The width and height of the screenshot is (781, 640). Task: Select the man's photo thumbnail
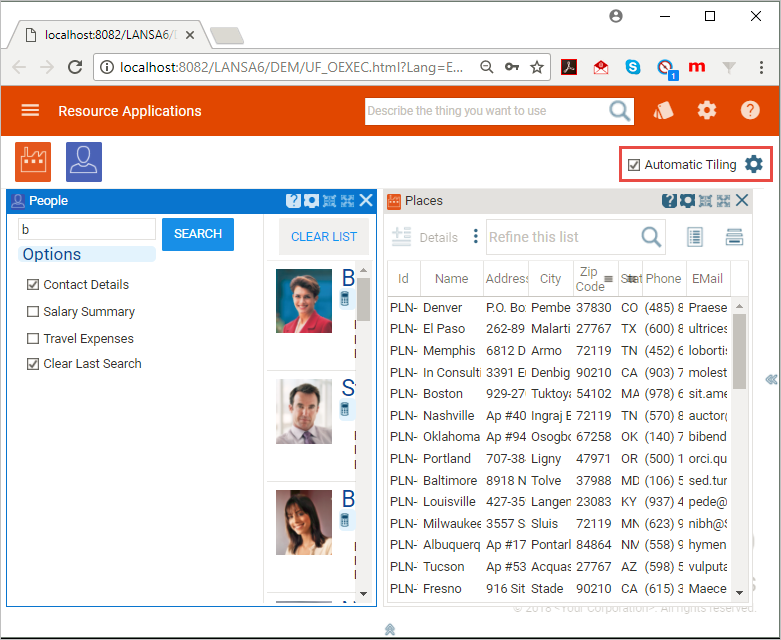(x=304, y=411)
